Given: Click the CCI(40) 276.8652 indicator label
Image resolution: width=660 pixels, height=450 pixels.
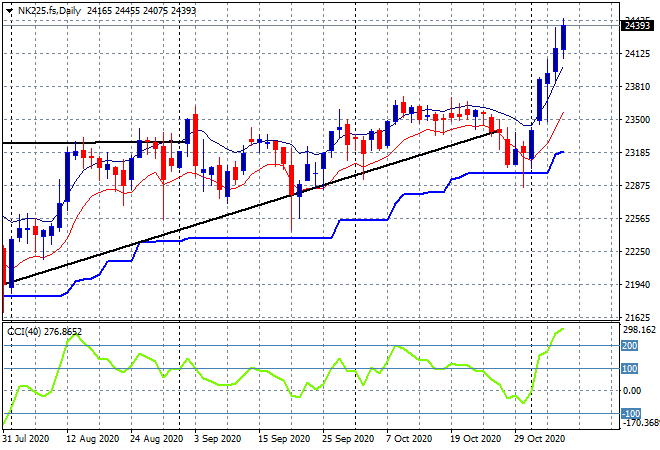Looking at the screenshot, I should [x=45, y=332].
